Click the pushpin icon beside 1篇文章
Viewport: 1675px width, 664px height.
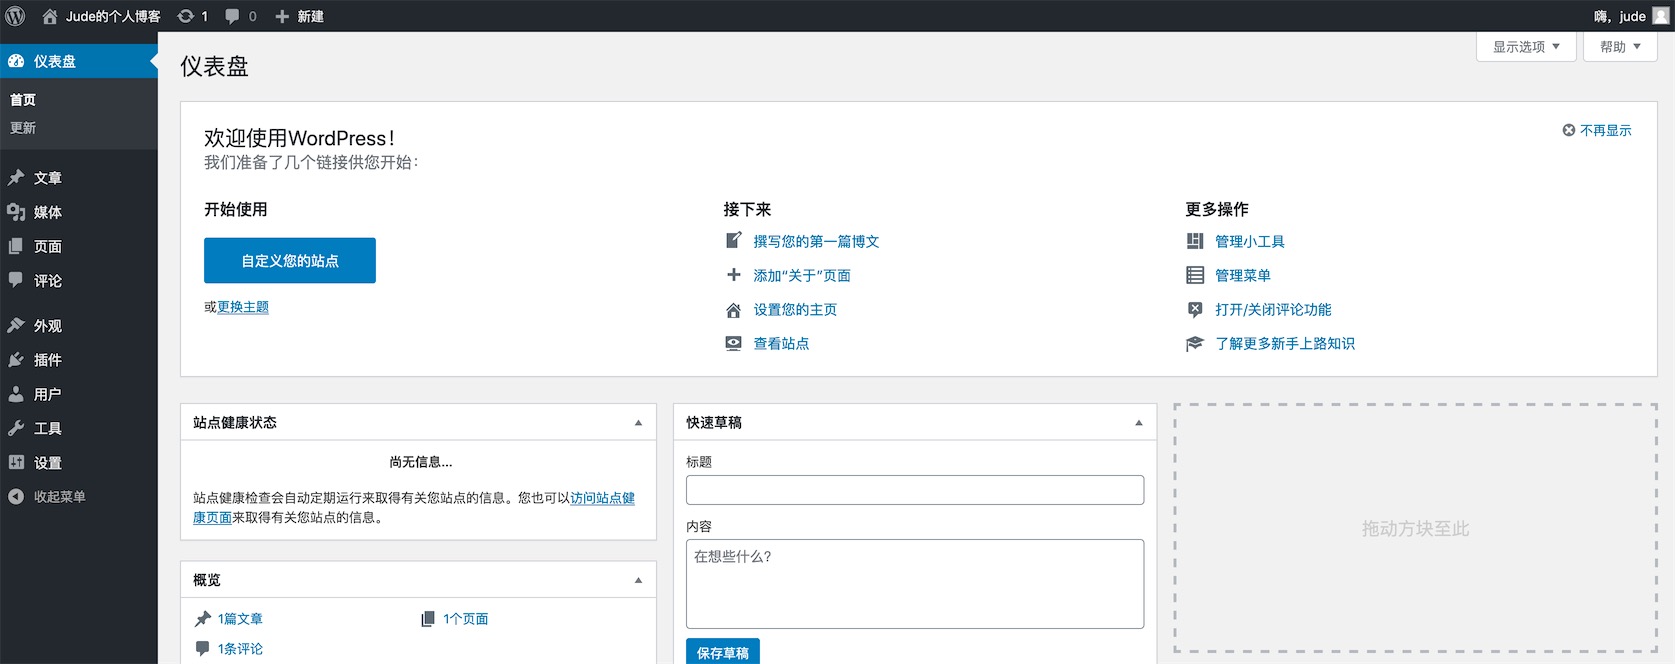[x=203, y=619]
